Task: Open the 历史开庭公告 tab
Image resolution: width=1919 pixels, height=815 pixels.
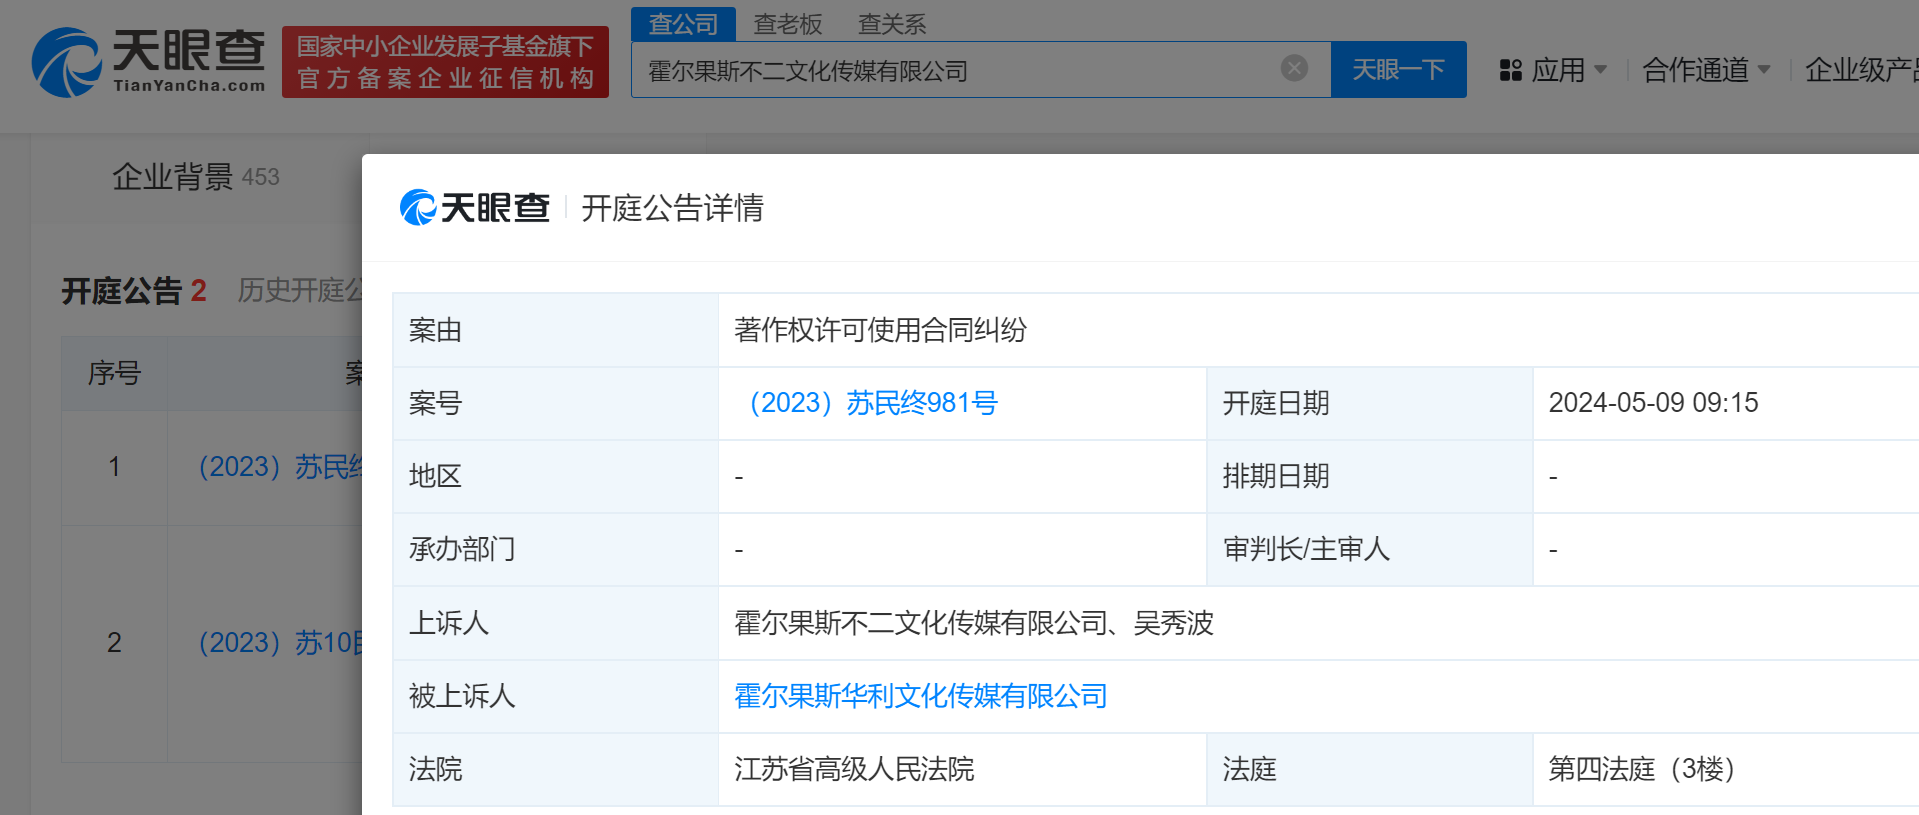Action: [x=299, y=290]
